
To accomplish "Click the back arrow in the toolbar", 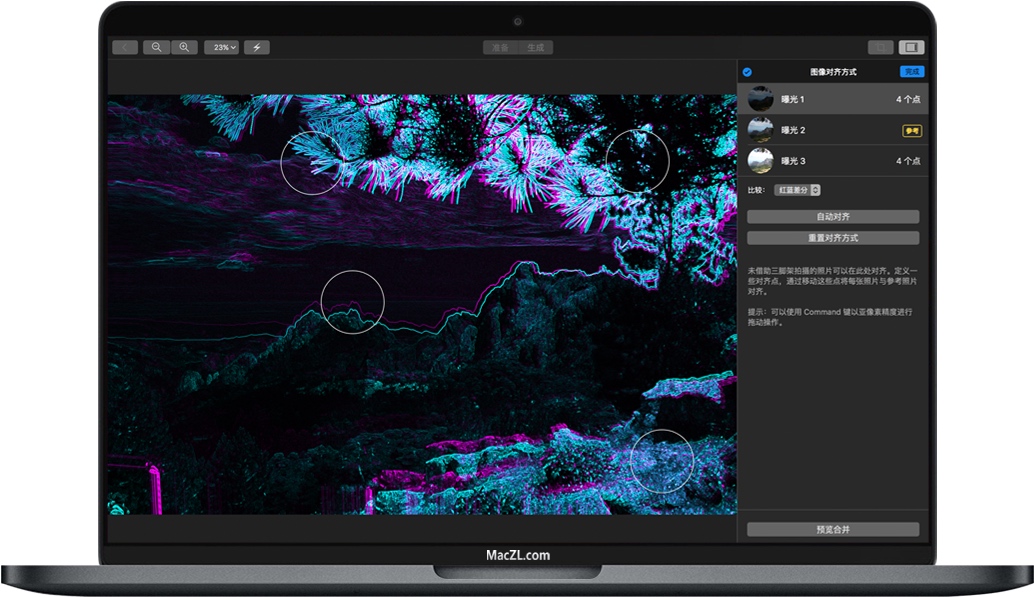I will click(125, 46).
